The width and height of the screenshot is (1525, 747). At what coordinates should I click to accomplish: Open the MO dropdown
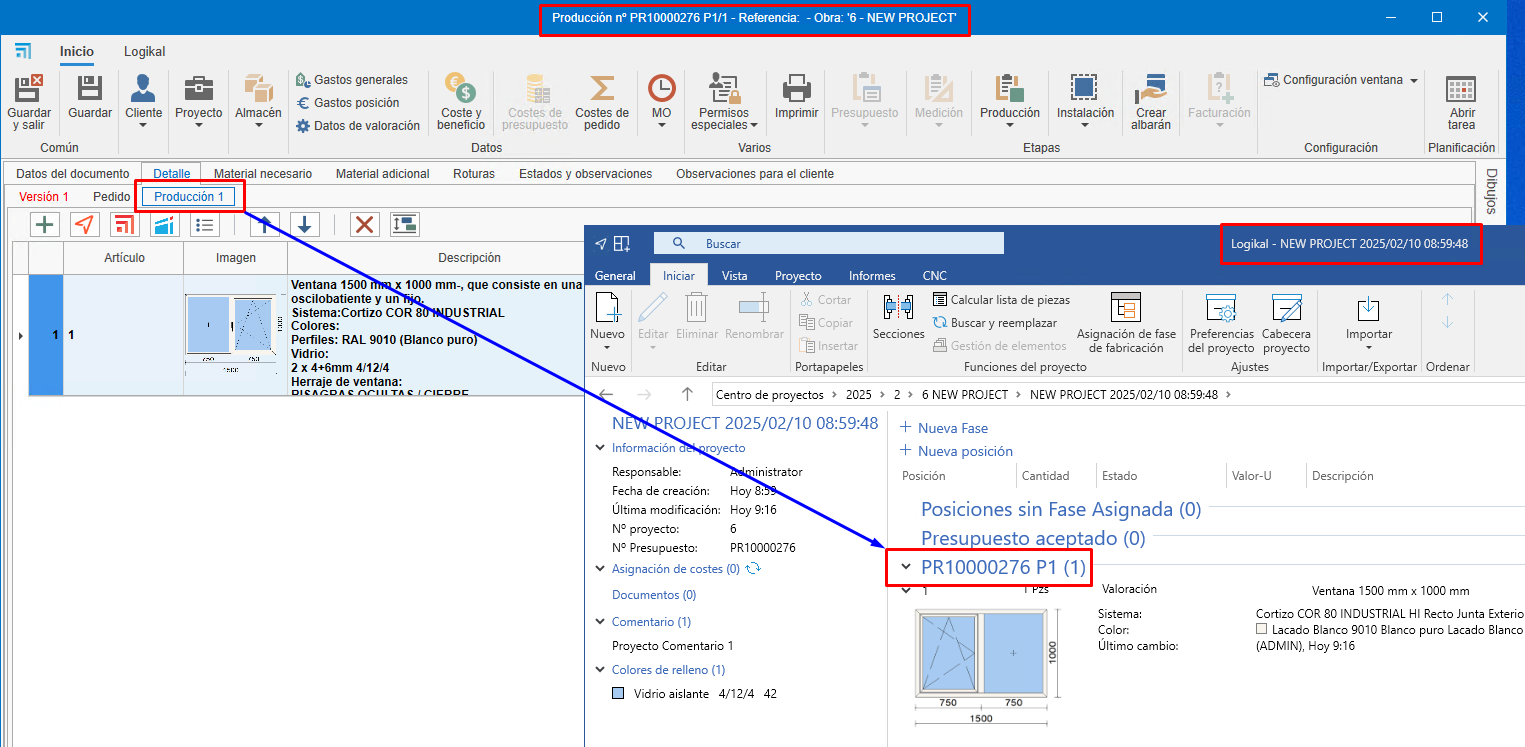tap(662, 125)
